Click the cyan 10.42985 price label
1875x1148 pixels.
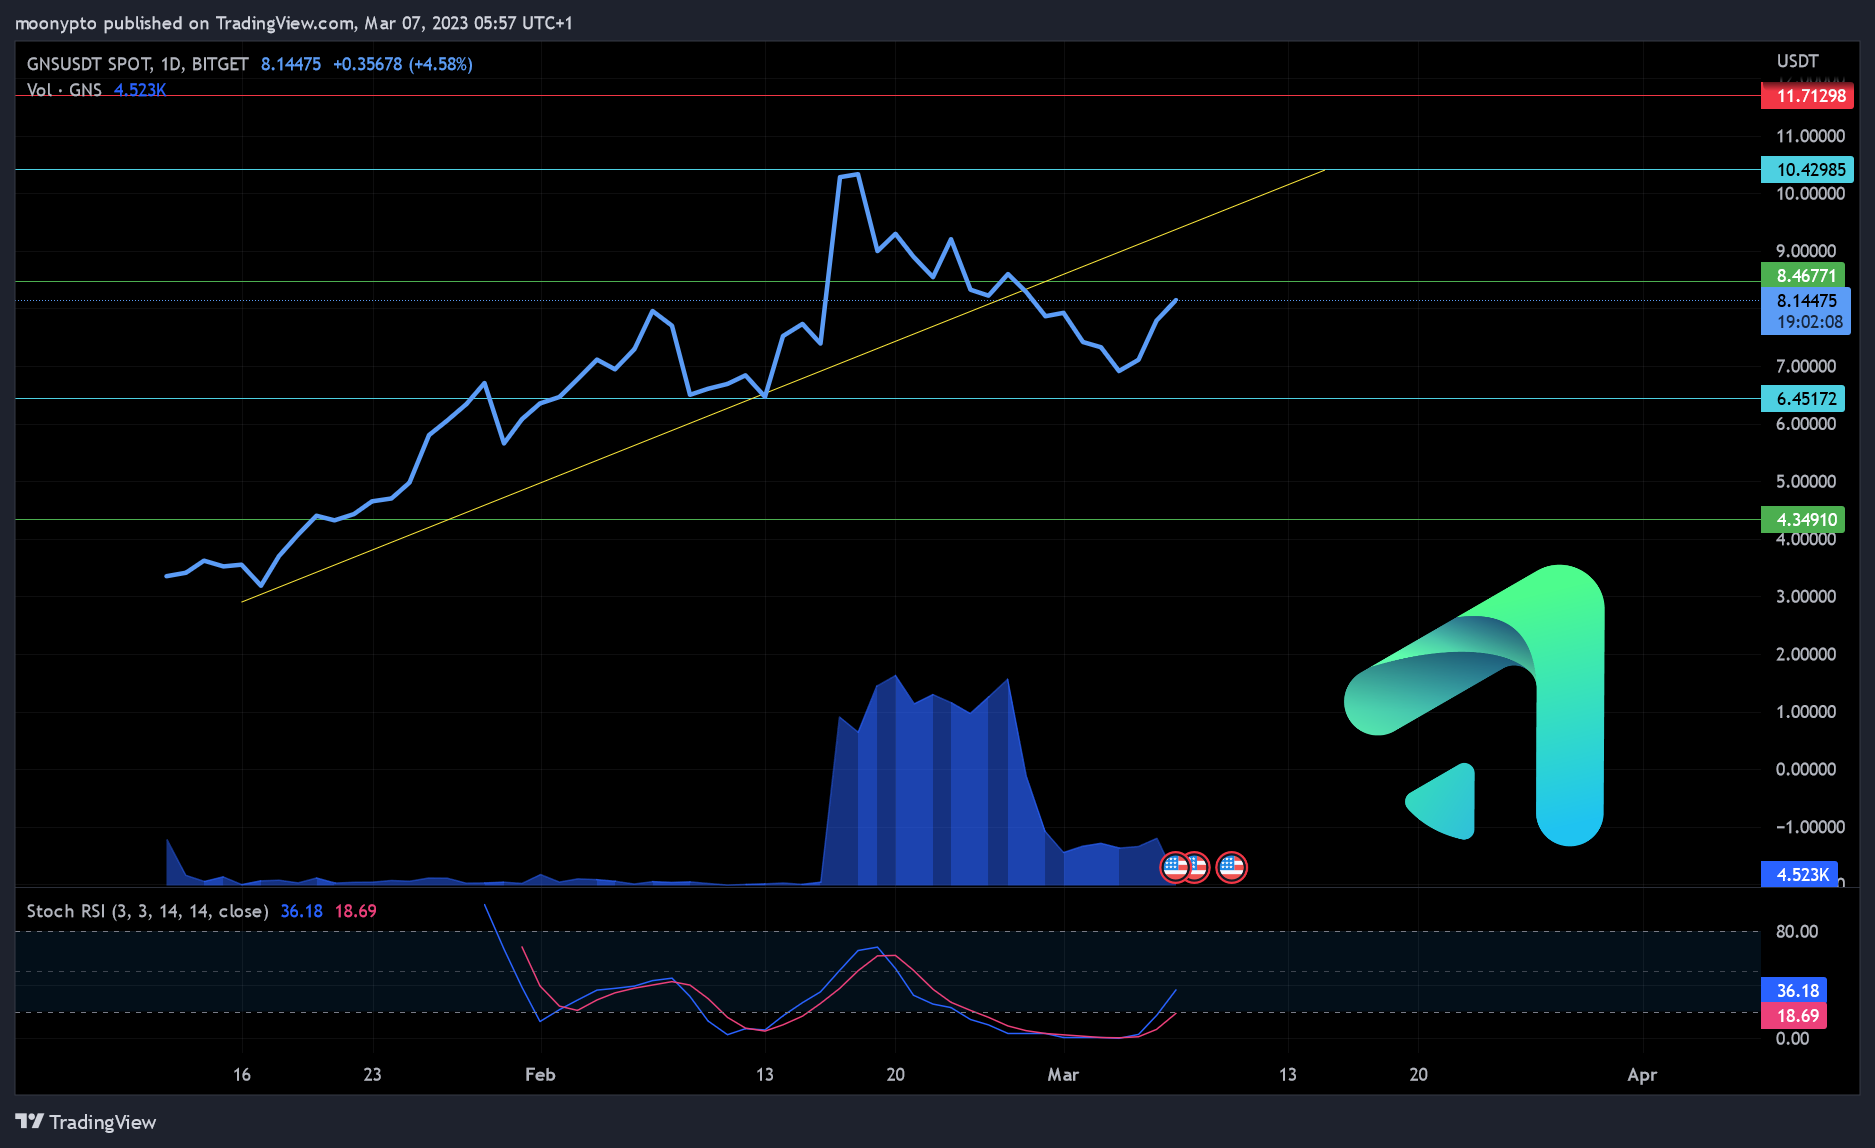[1807, 169]
